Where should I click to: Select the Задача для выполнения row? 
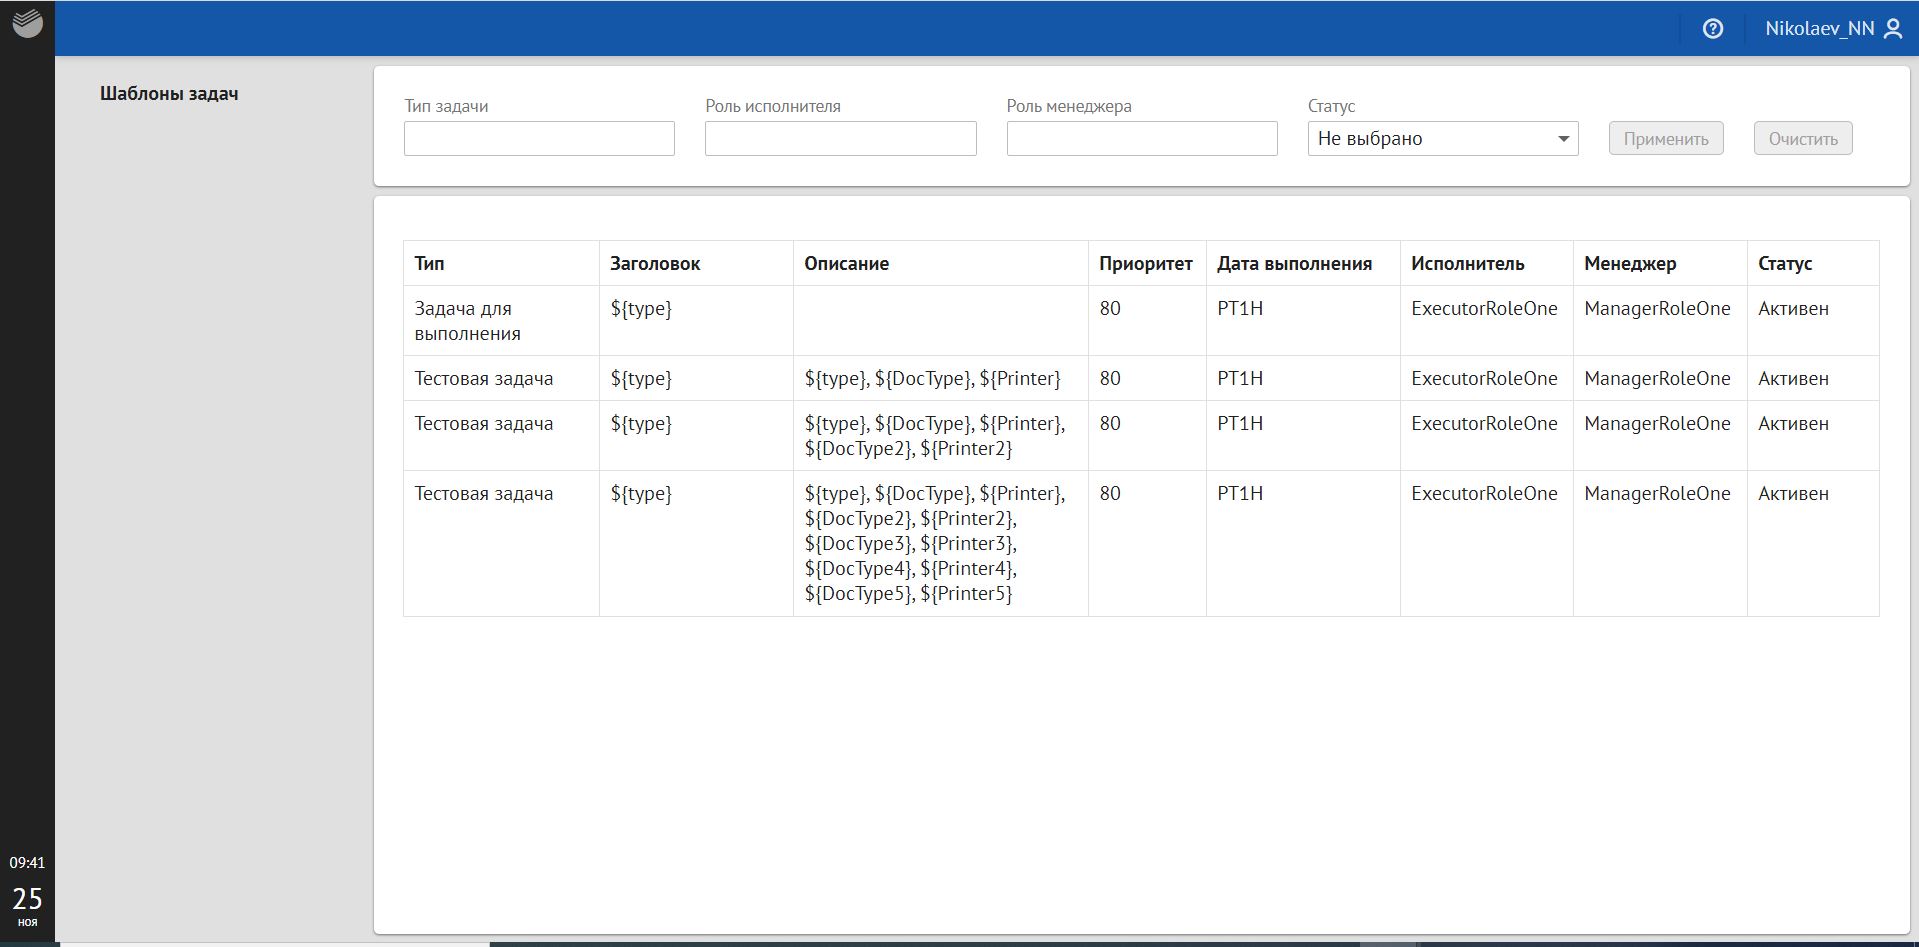coord(467,321)
